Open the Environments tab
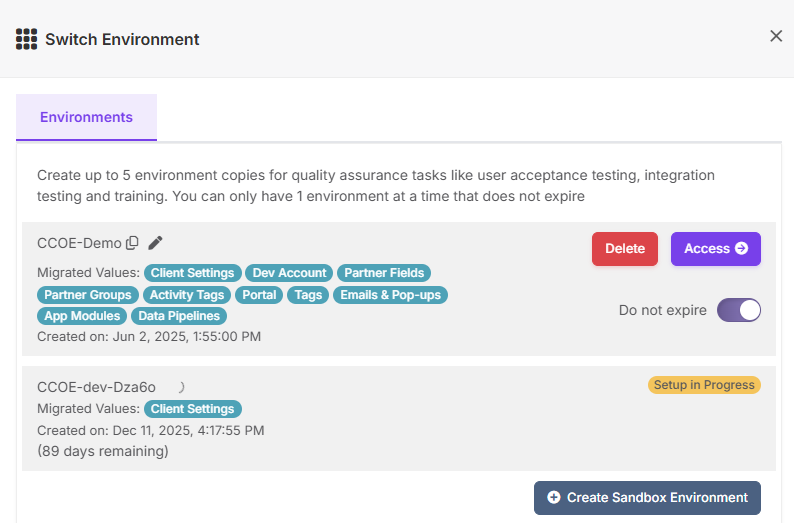 coord(87,117)
